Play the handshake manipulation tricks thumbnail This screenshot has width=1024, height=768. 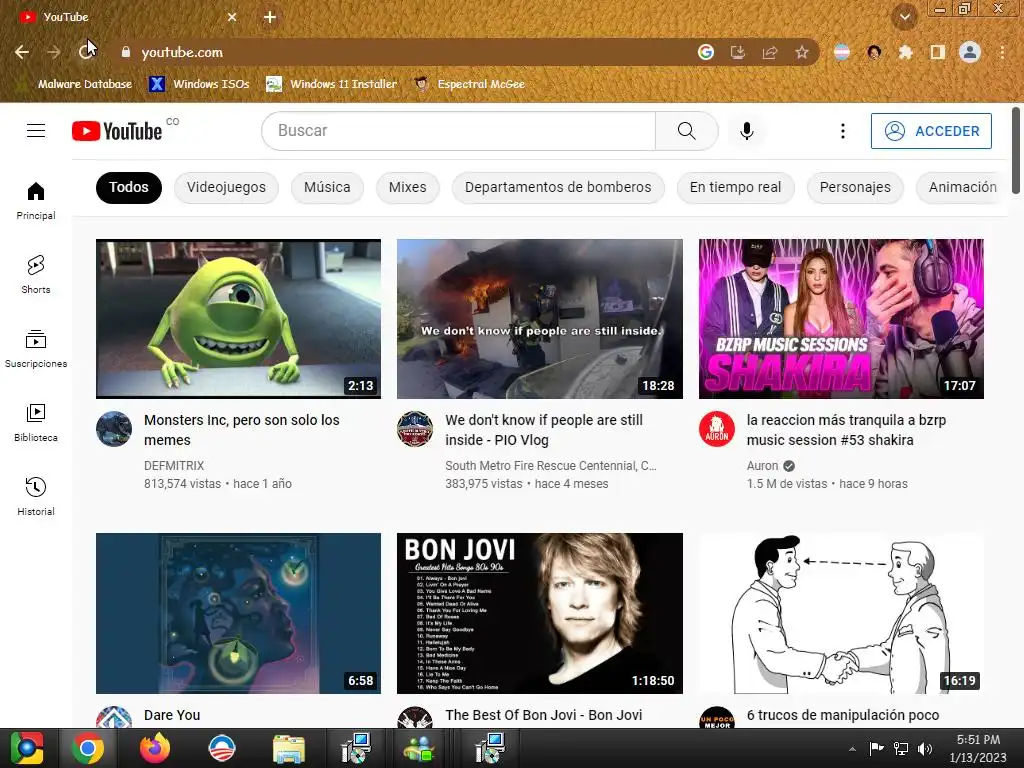pyautogui.click(x=841, y=613)
